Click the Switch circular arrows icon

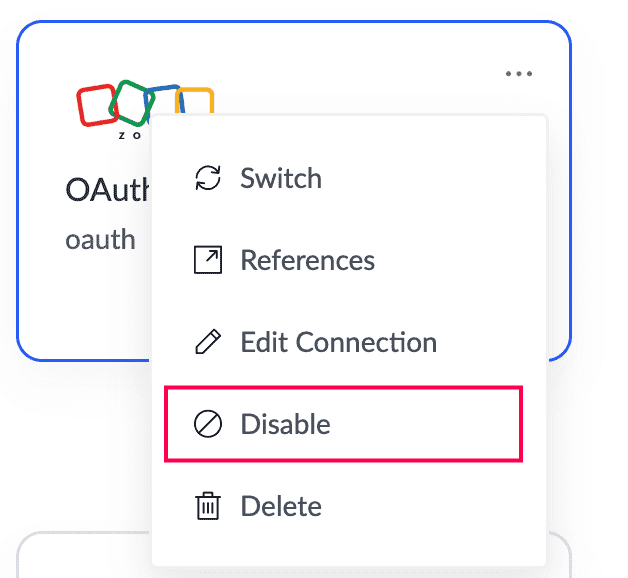point(207,179)
